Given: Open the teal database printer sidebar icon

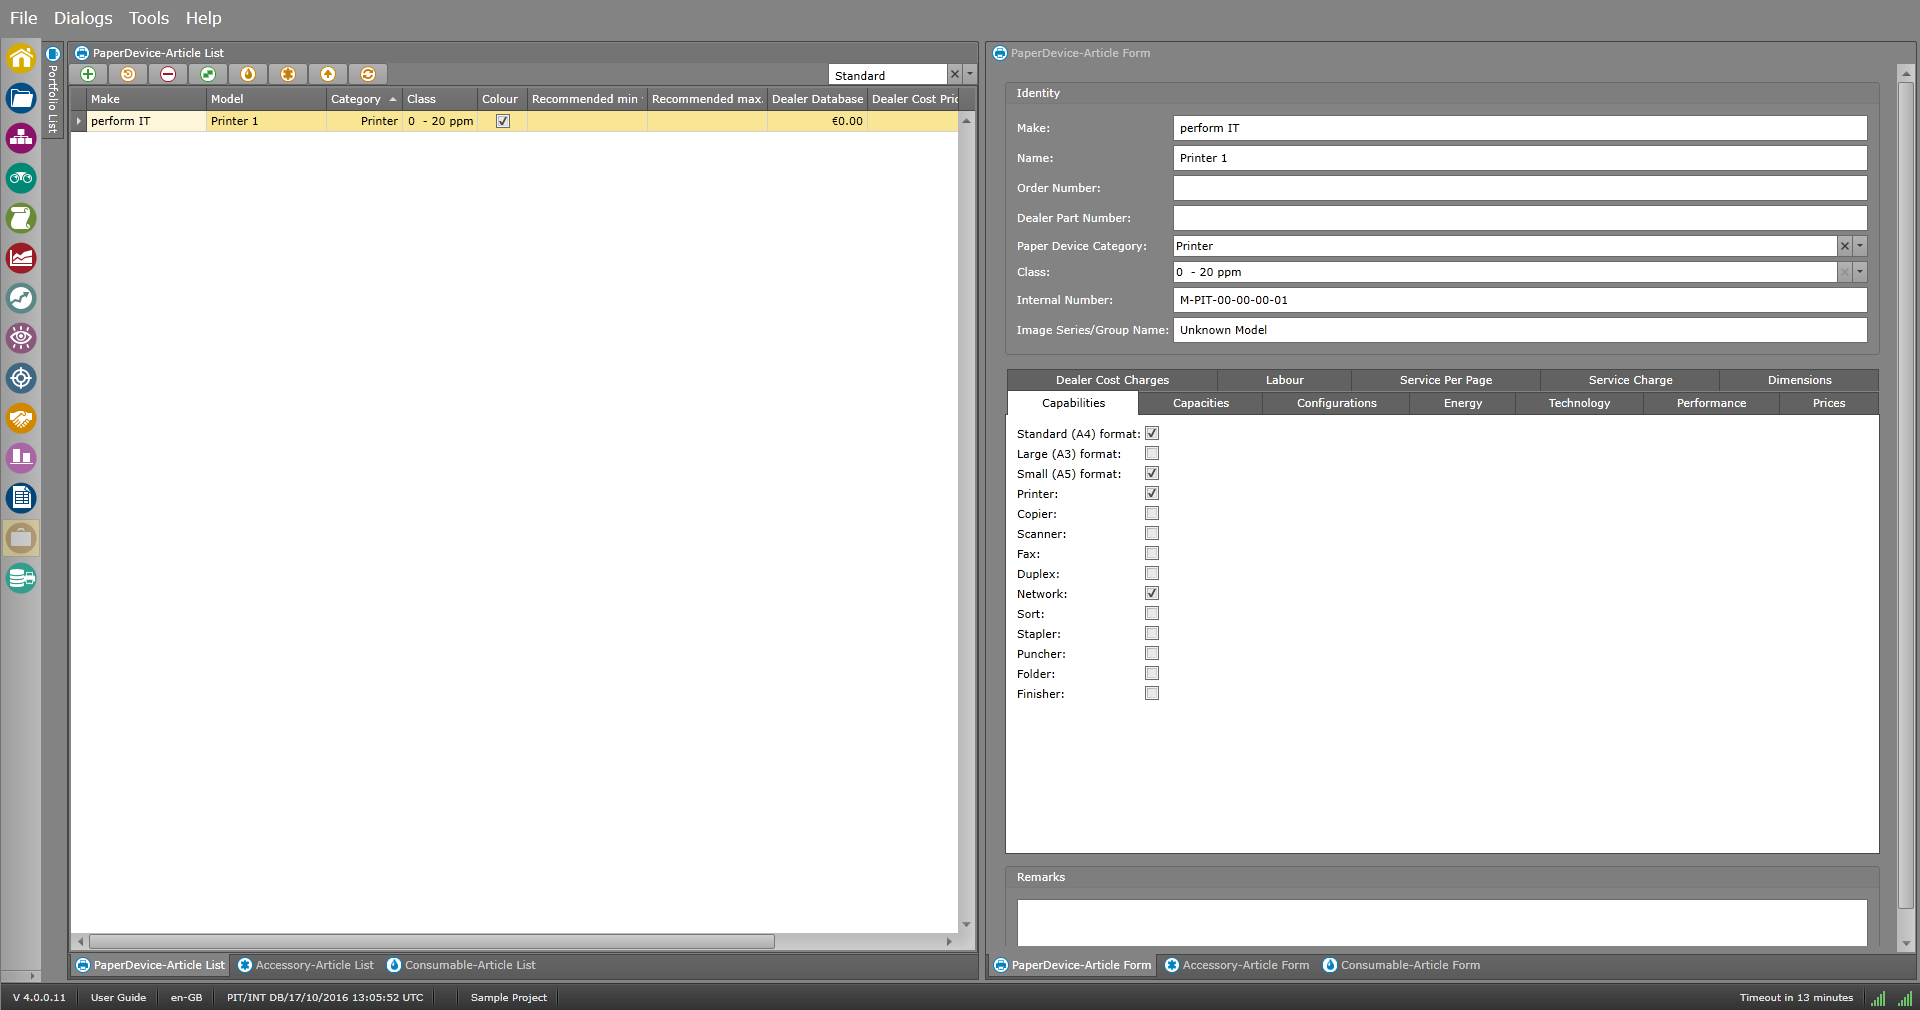Looking at the screenshot, I should coord(21,578).
